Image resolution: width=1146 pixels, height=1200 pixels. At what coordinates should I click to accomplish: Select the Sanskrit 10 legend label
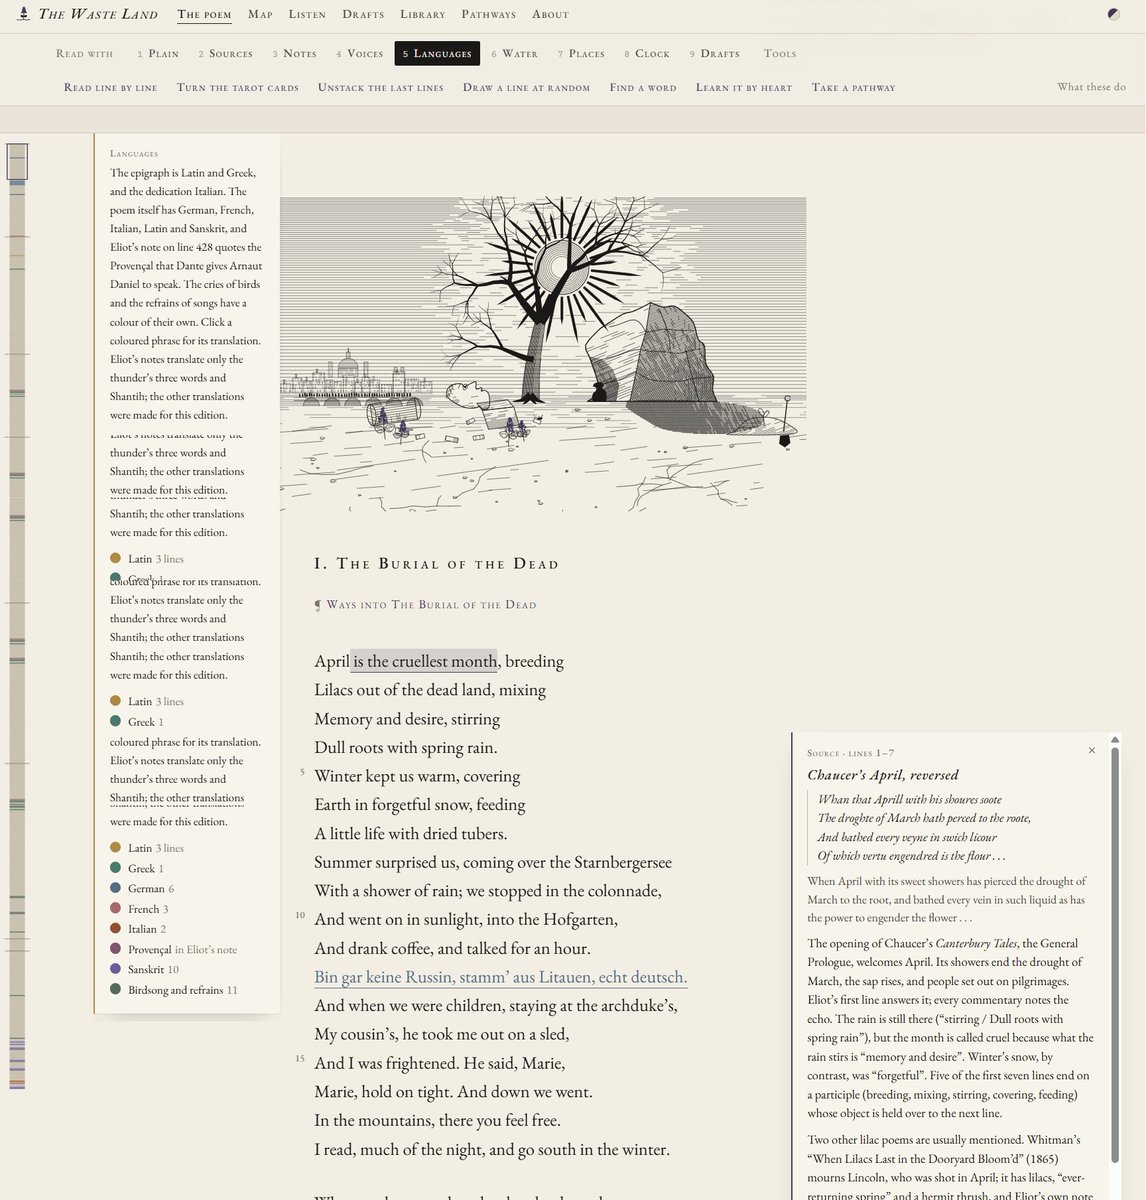153,969
